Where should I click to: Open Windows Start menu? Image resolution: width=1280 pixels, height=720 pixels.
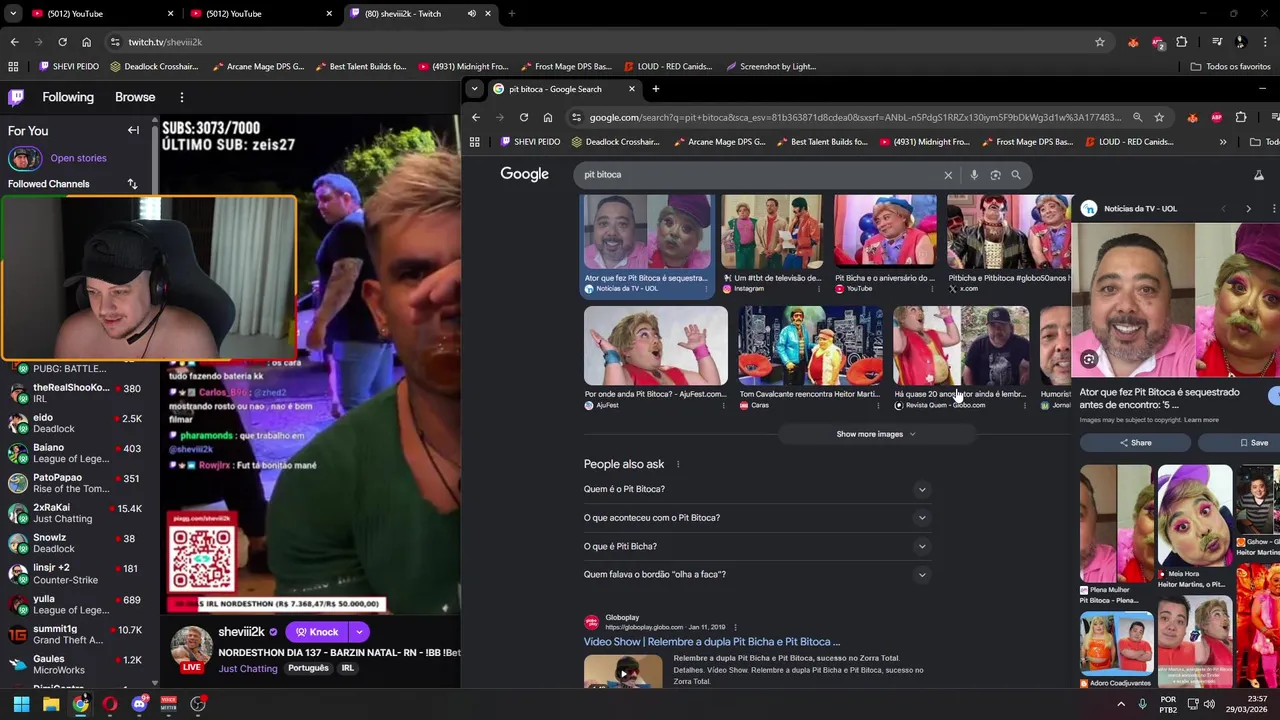pyautogui.click(x=21, y=704)
